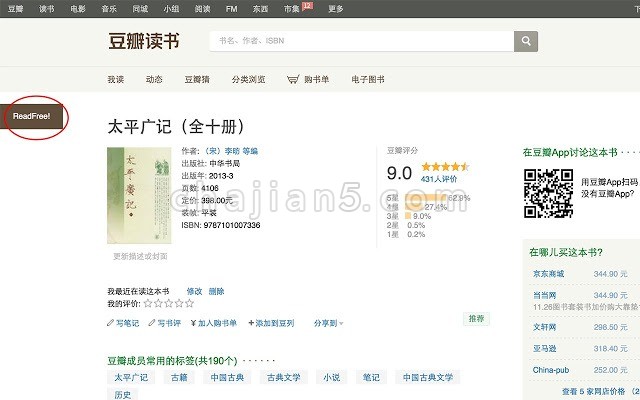Viewport: 640px width, 400px height.
Task: Open the 京东商城 store link
Action: coord(548,274)
